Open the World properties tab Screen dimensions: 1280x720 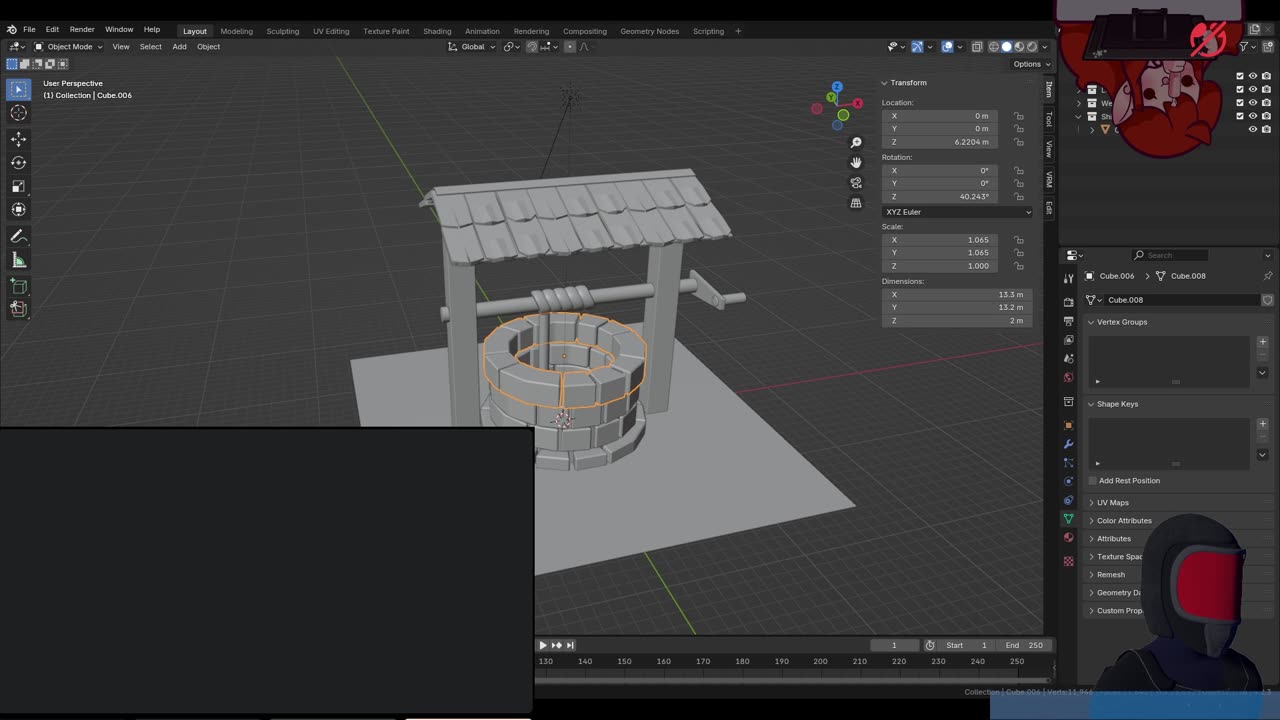(x=1068, y=377)
